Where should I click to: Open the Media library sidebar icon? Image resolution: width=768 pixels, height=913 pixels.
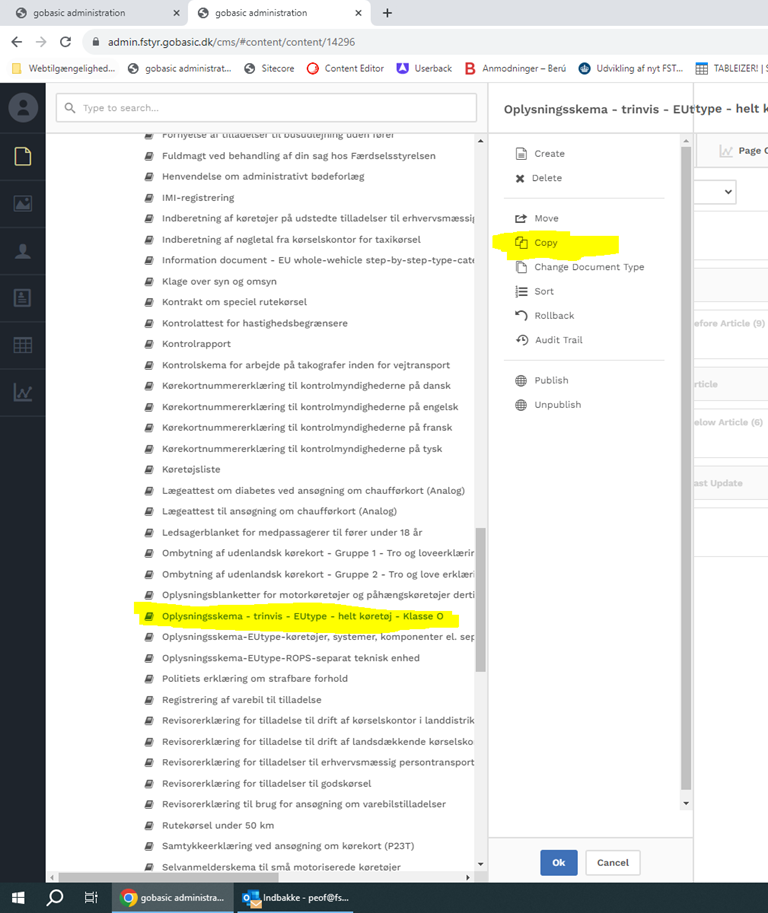click(x=23, y=203)
